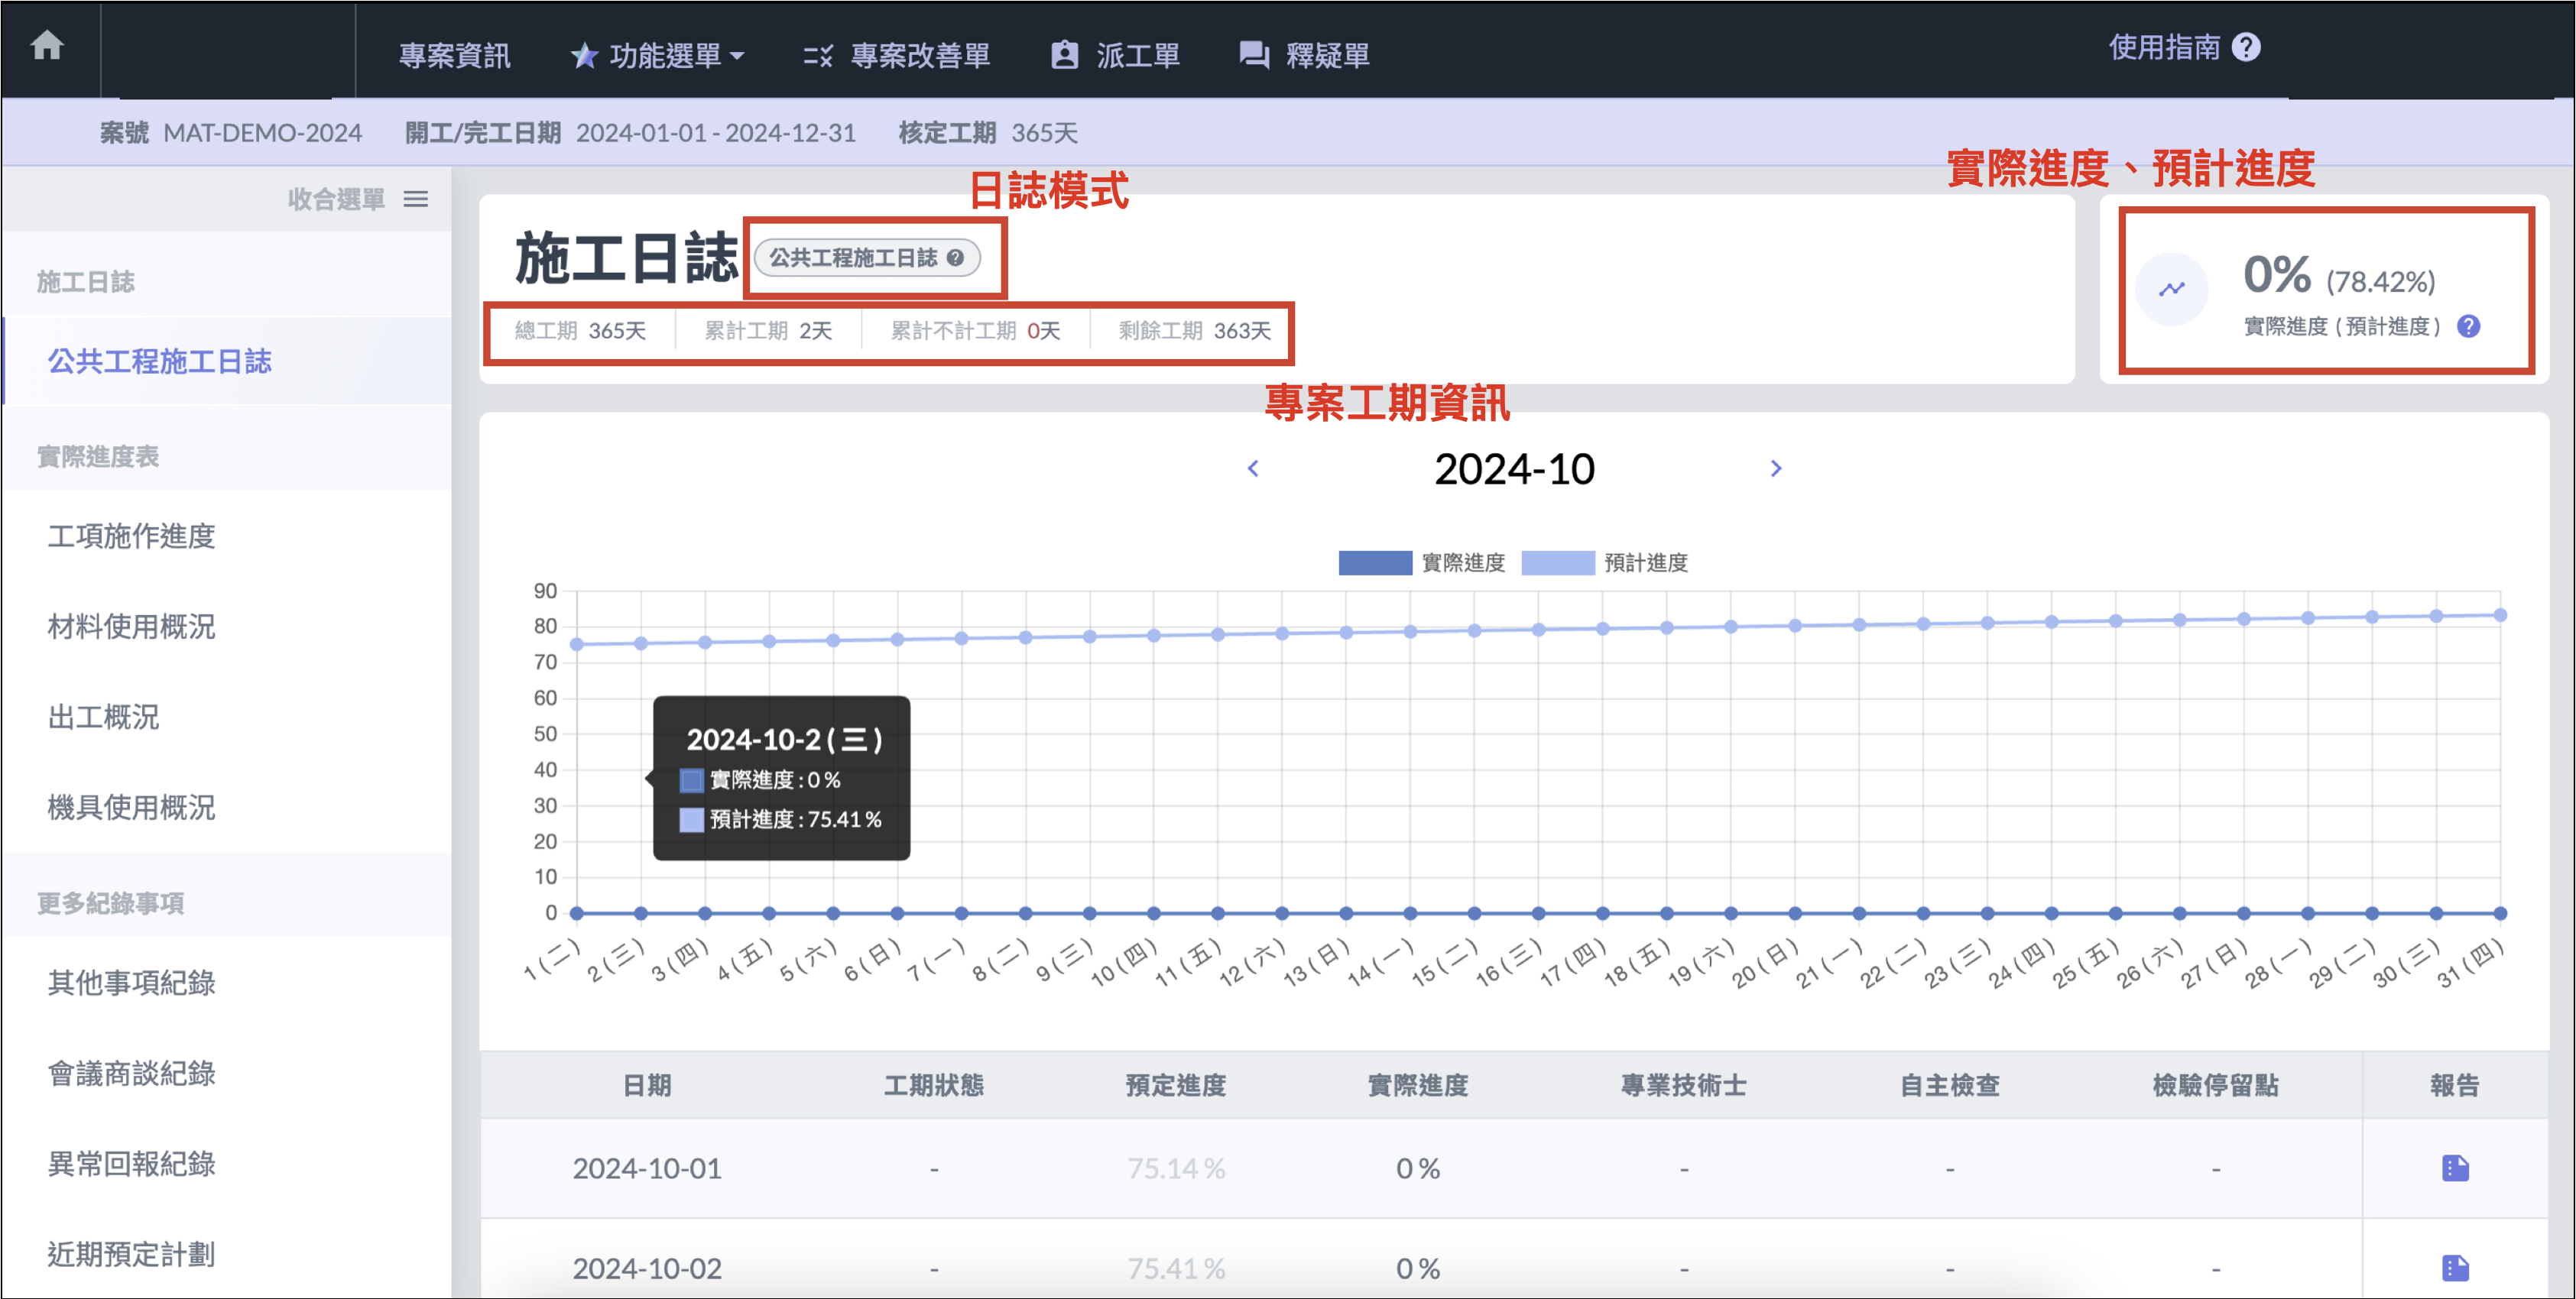2576x1299 pixels.
Task: Click the 專案資訊 menu item
Action: click(455, 56)
